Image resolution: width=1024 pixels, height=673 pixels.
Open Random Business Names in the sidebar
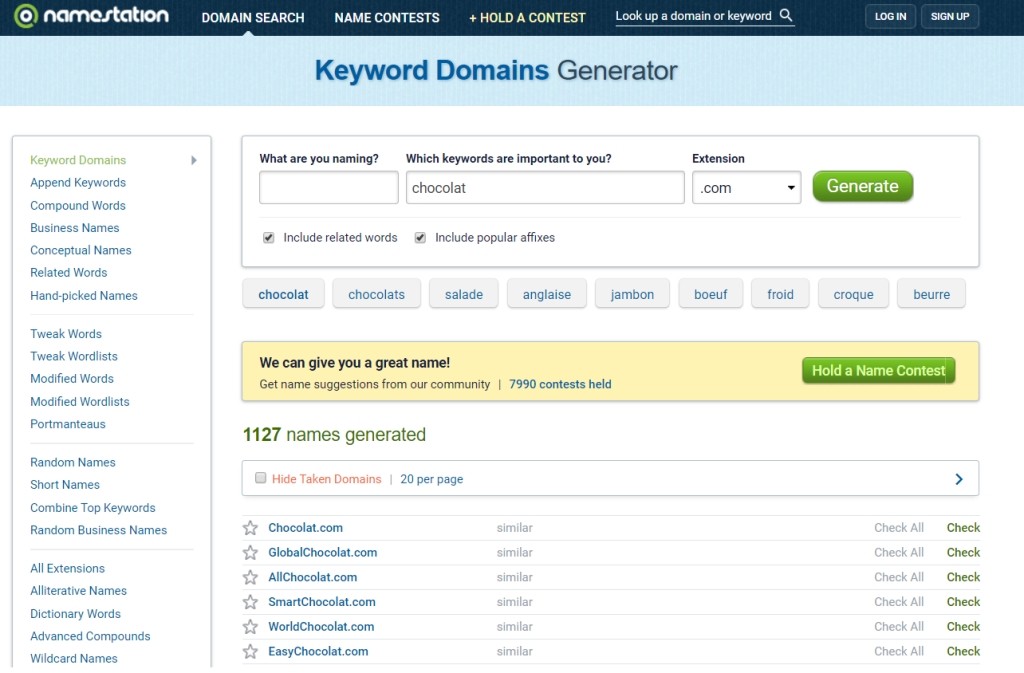[99, 530]
